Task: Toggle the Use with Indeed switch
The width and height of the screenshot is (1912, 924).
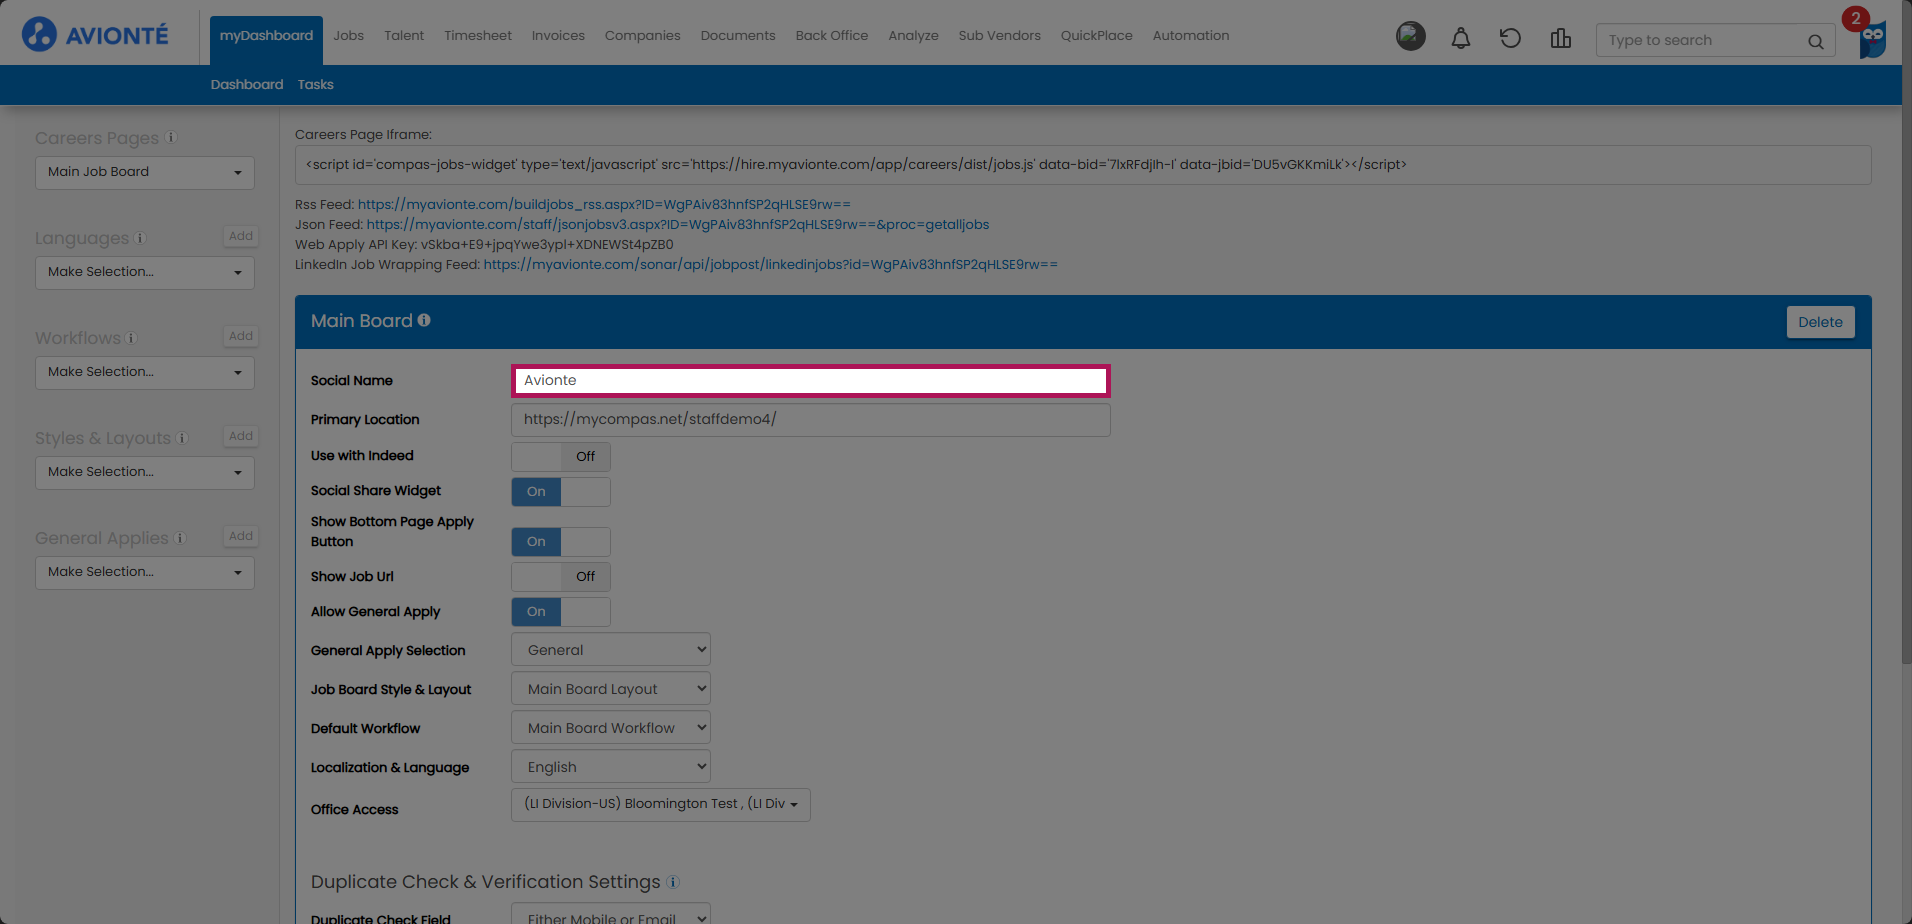Action: pos(561,457)
